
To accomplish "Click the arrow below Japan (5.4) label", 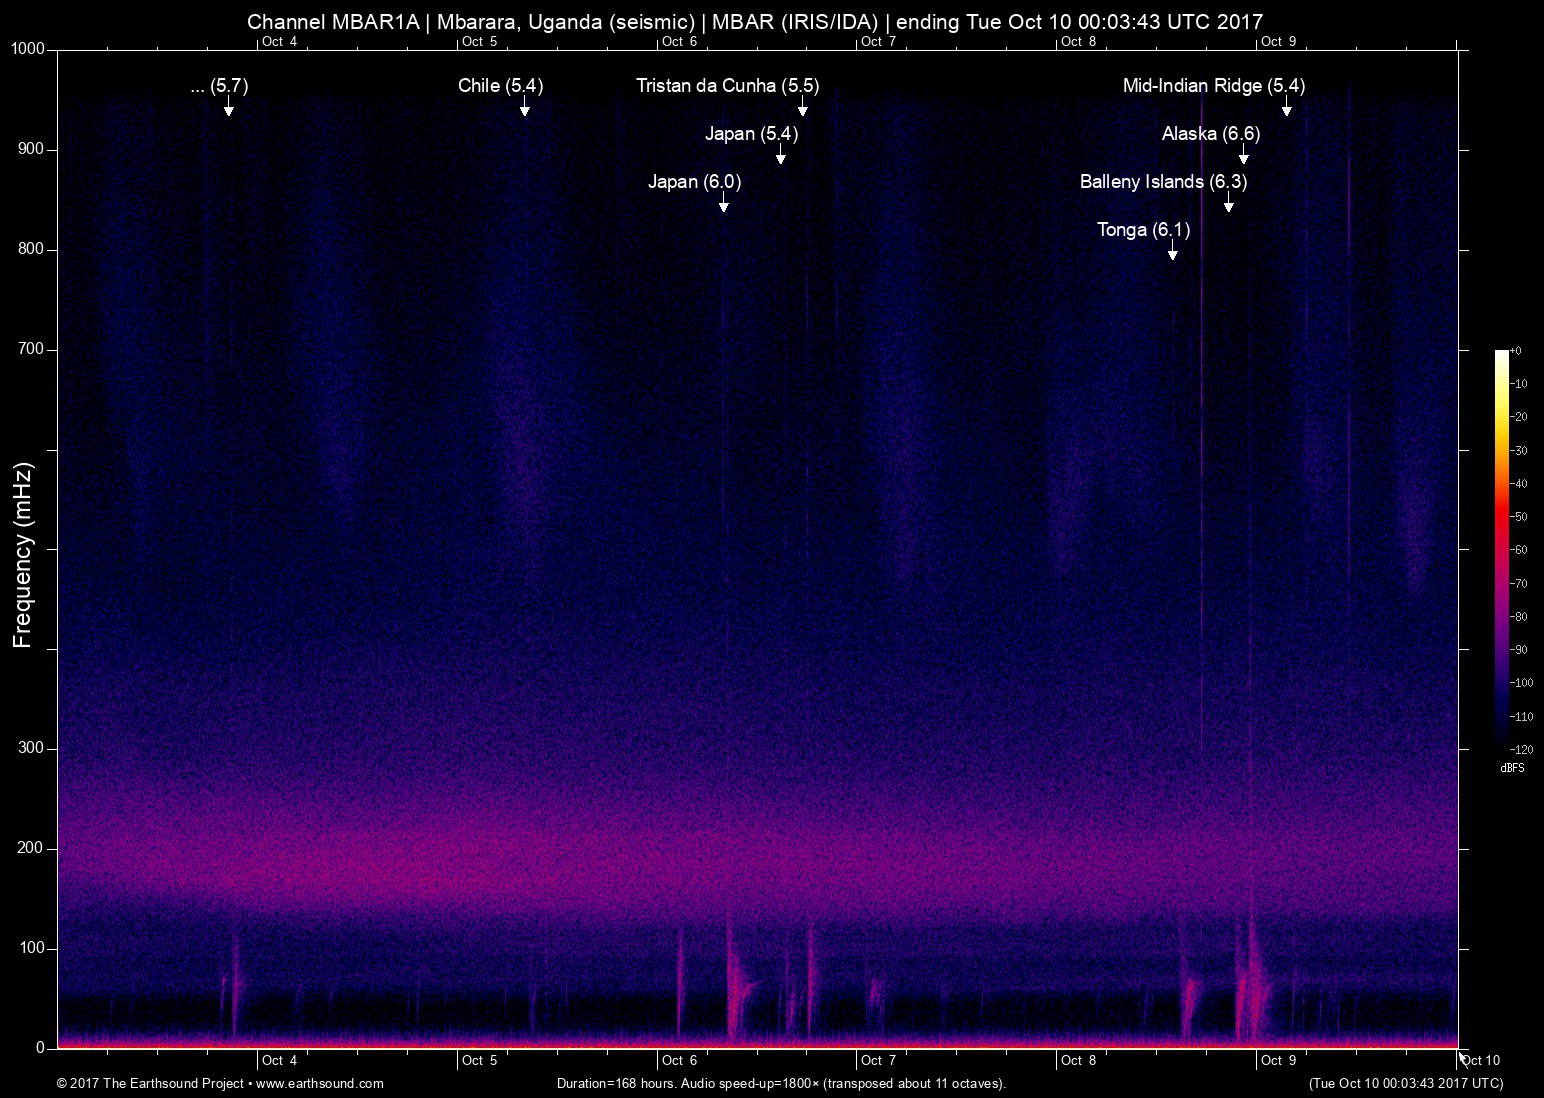I will (x=780, y=155).
